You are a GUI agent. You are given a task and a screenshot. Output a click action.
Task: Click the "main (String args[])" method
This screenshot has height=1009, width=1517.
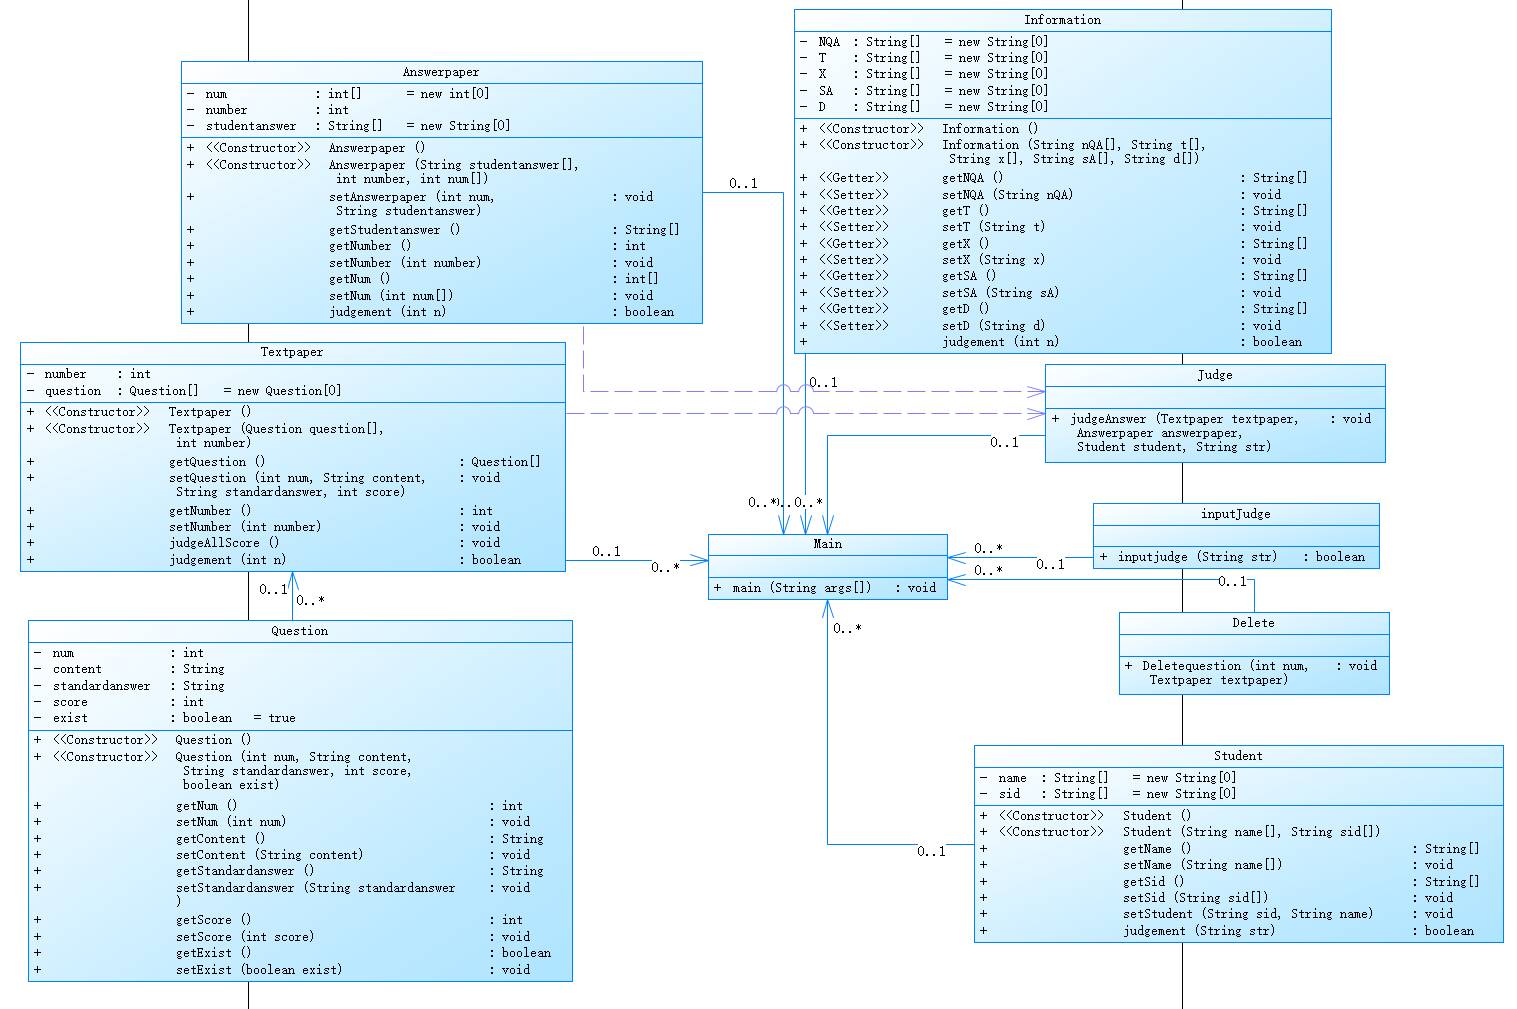(802, 588)
